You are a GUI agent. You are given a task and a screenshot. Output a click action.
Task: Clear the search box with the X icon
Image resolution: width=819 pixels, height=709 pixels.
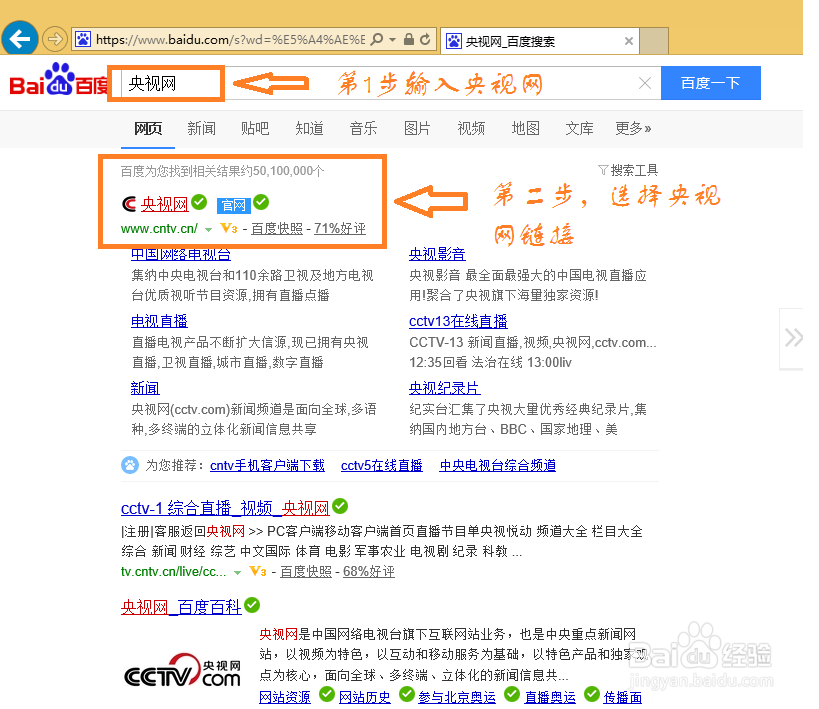coord(645,83)
